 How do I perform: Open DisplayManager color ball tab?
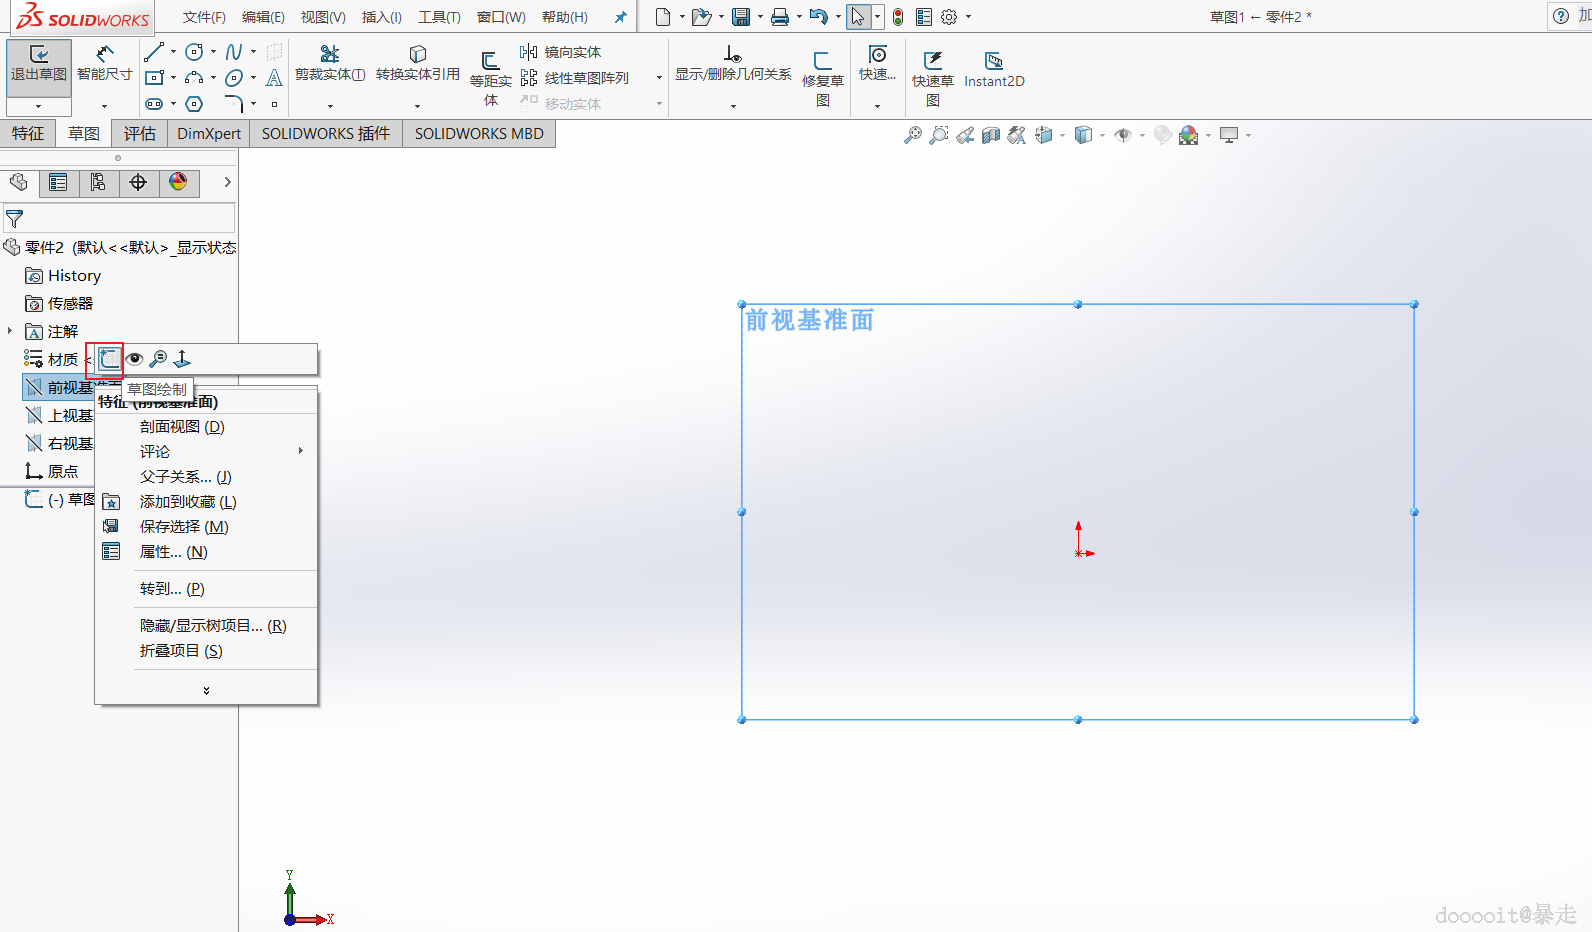178,182
